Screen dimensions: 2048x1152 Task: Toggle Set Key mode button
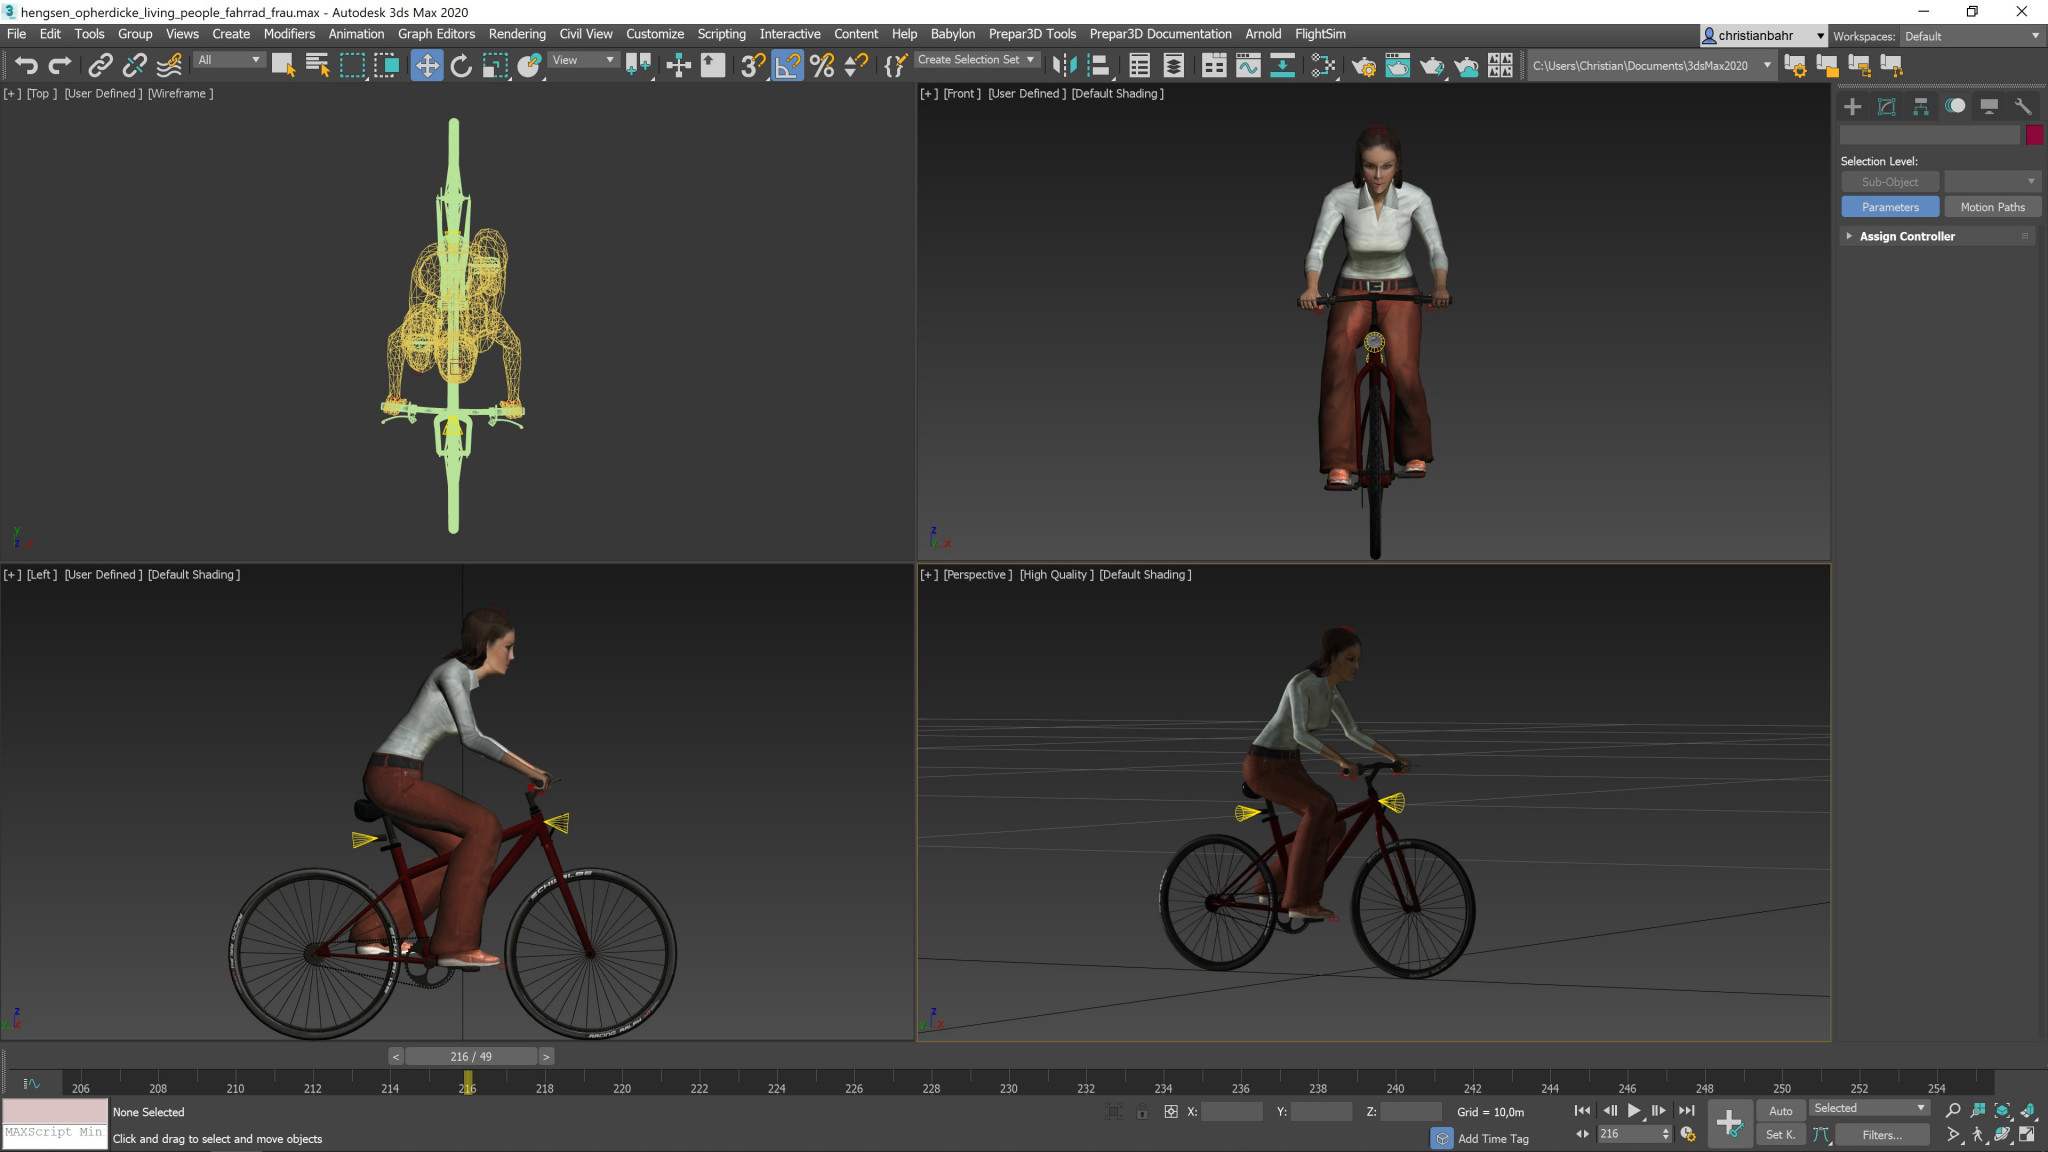[1780, 1135]
